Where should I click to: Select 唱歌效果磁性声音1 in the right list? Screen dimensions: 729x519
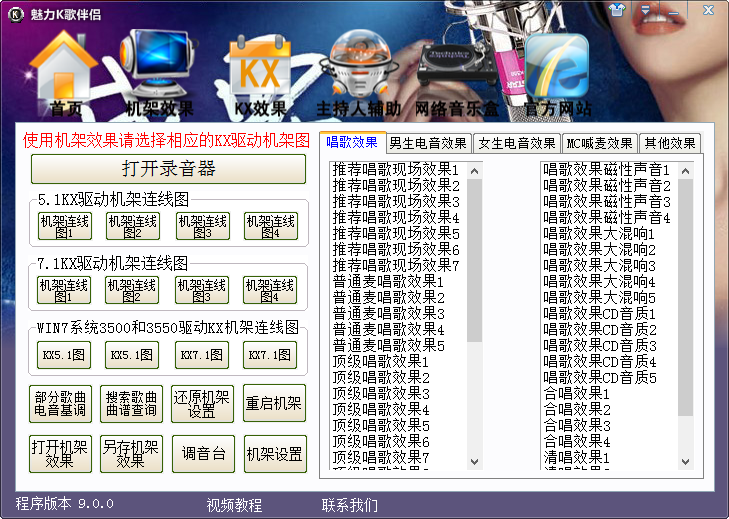click(x=607, y=170)
